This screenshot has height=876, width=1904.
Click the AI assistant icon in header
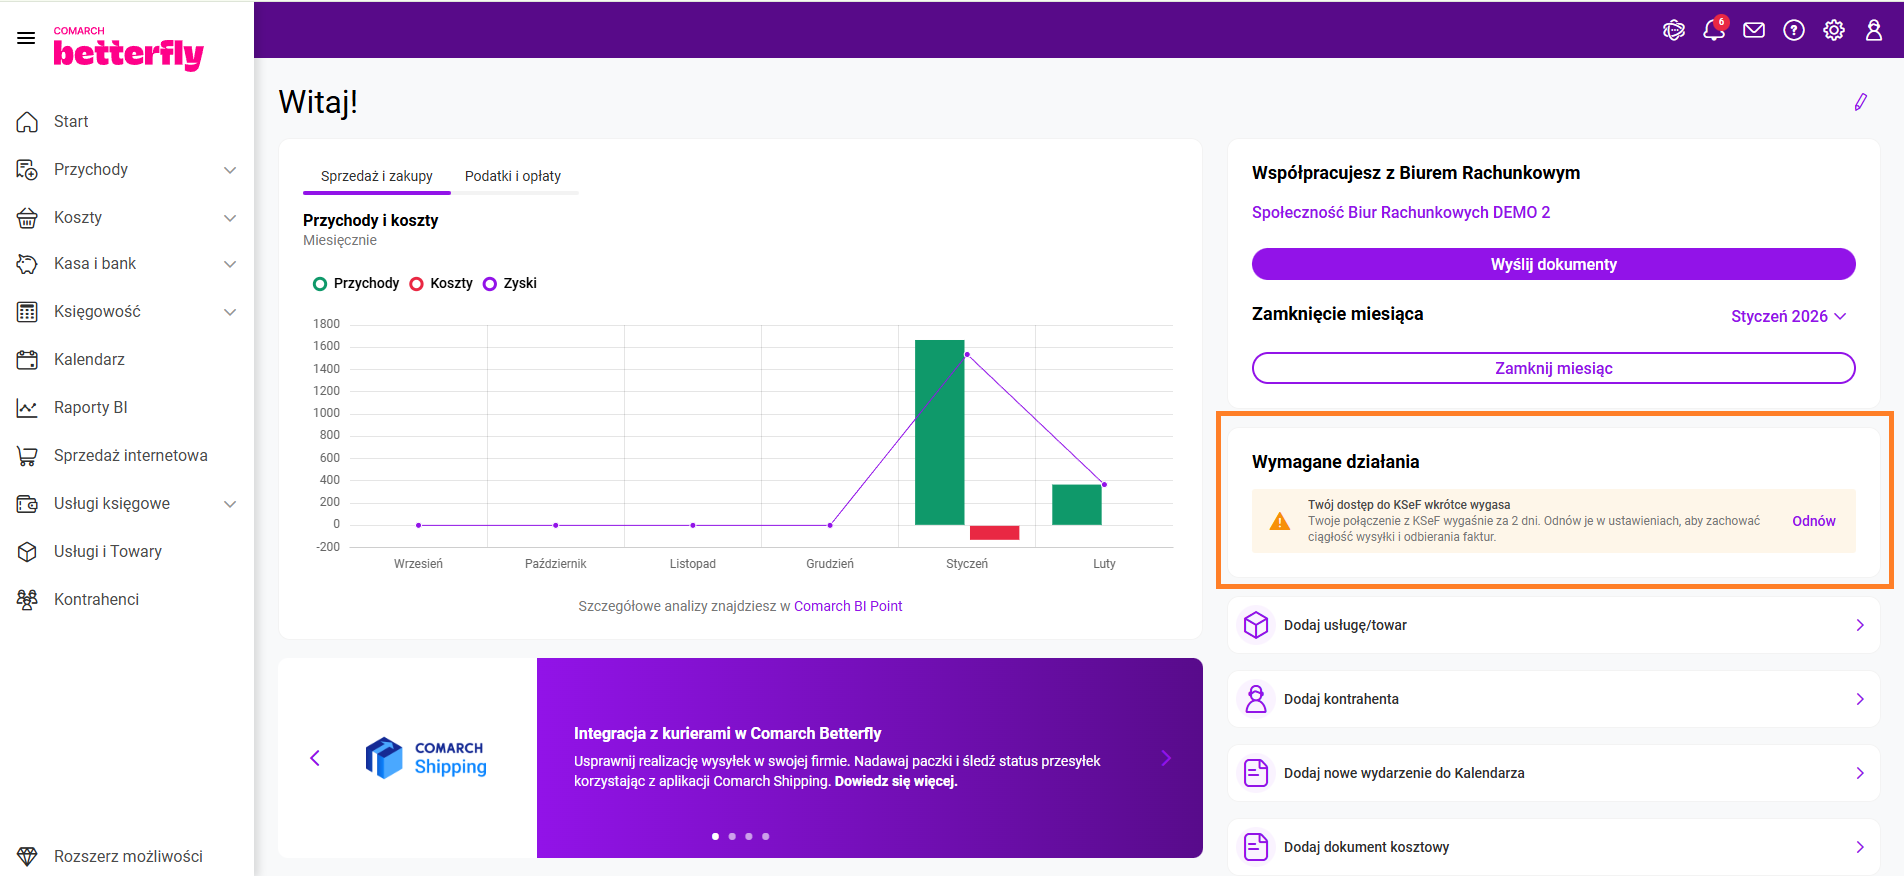tap(1673, 30)
